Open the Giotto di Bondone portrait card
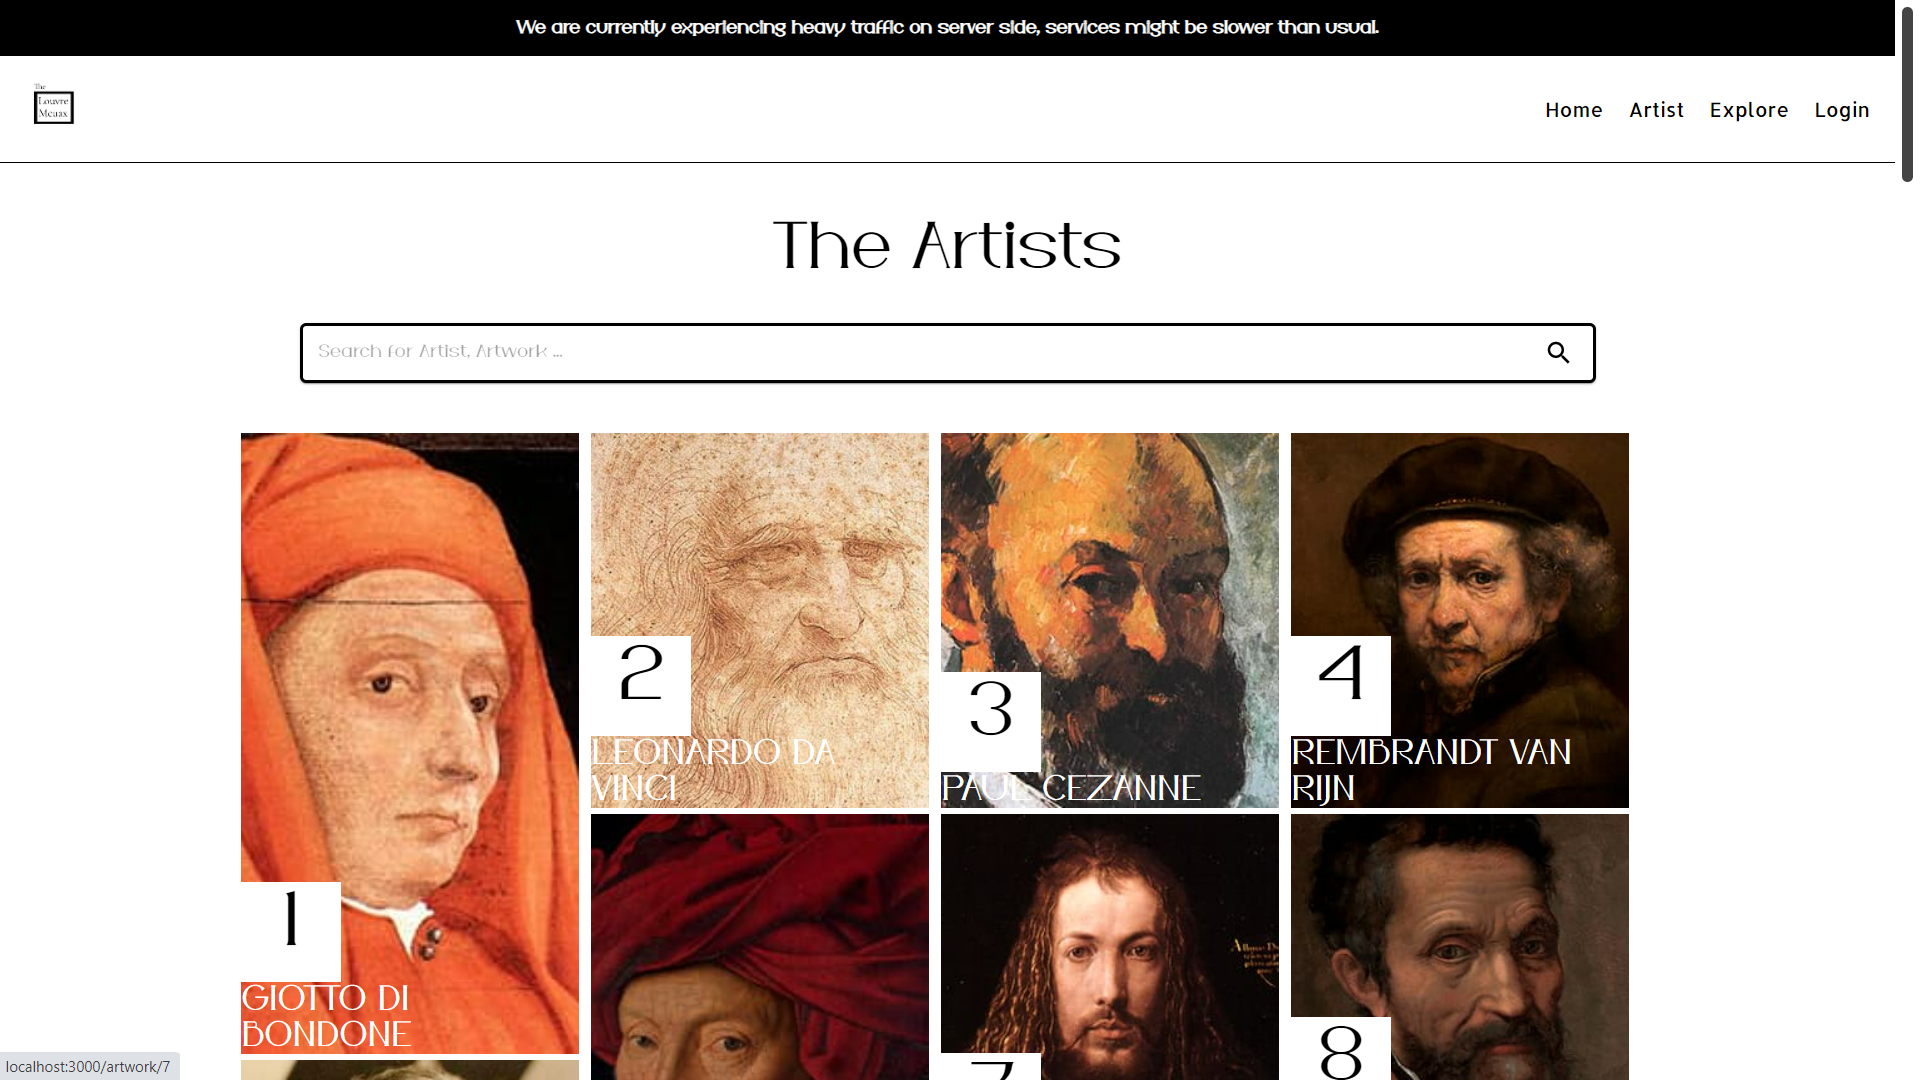 pyautogui.click(x=410, y=743)
